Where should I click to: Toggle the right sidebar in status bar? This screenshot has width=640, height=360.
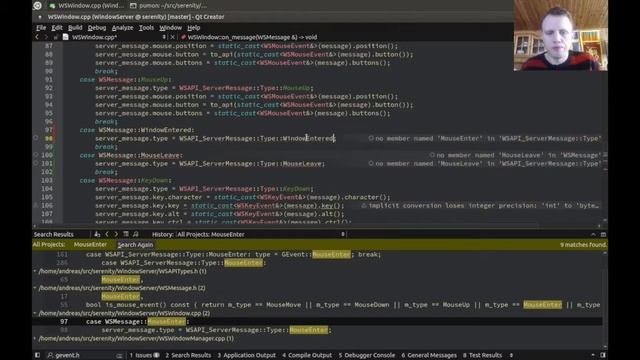[603, 355]
